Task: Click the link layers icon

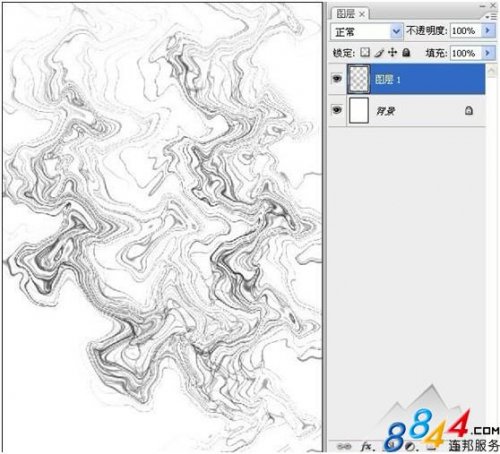Action: pos(344,446)
